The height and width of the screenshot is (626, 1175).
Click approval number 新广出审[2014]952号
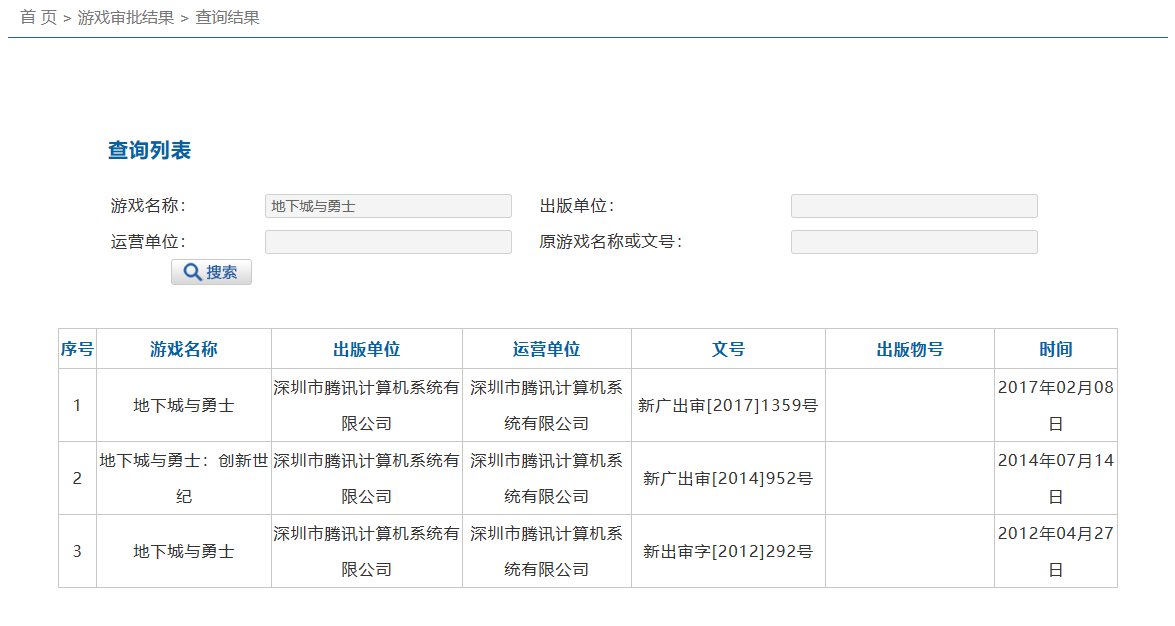tap(728, 478)
